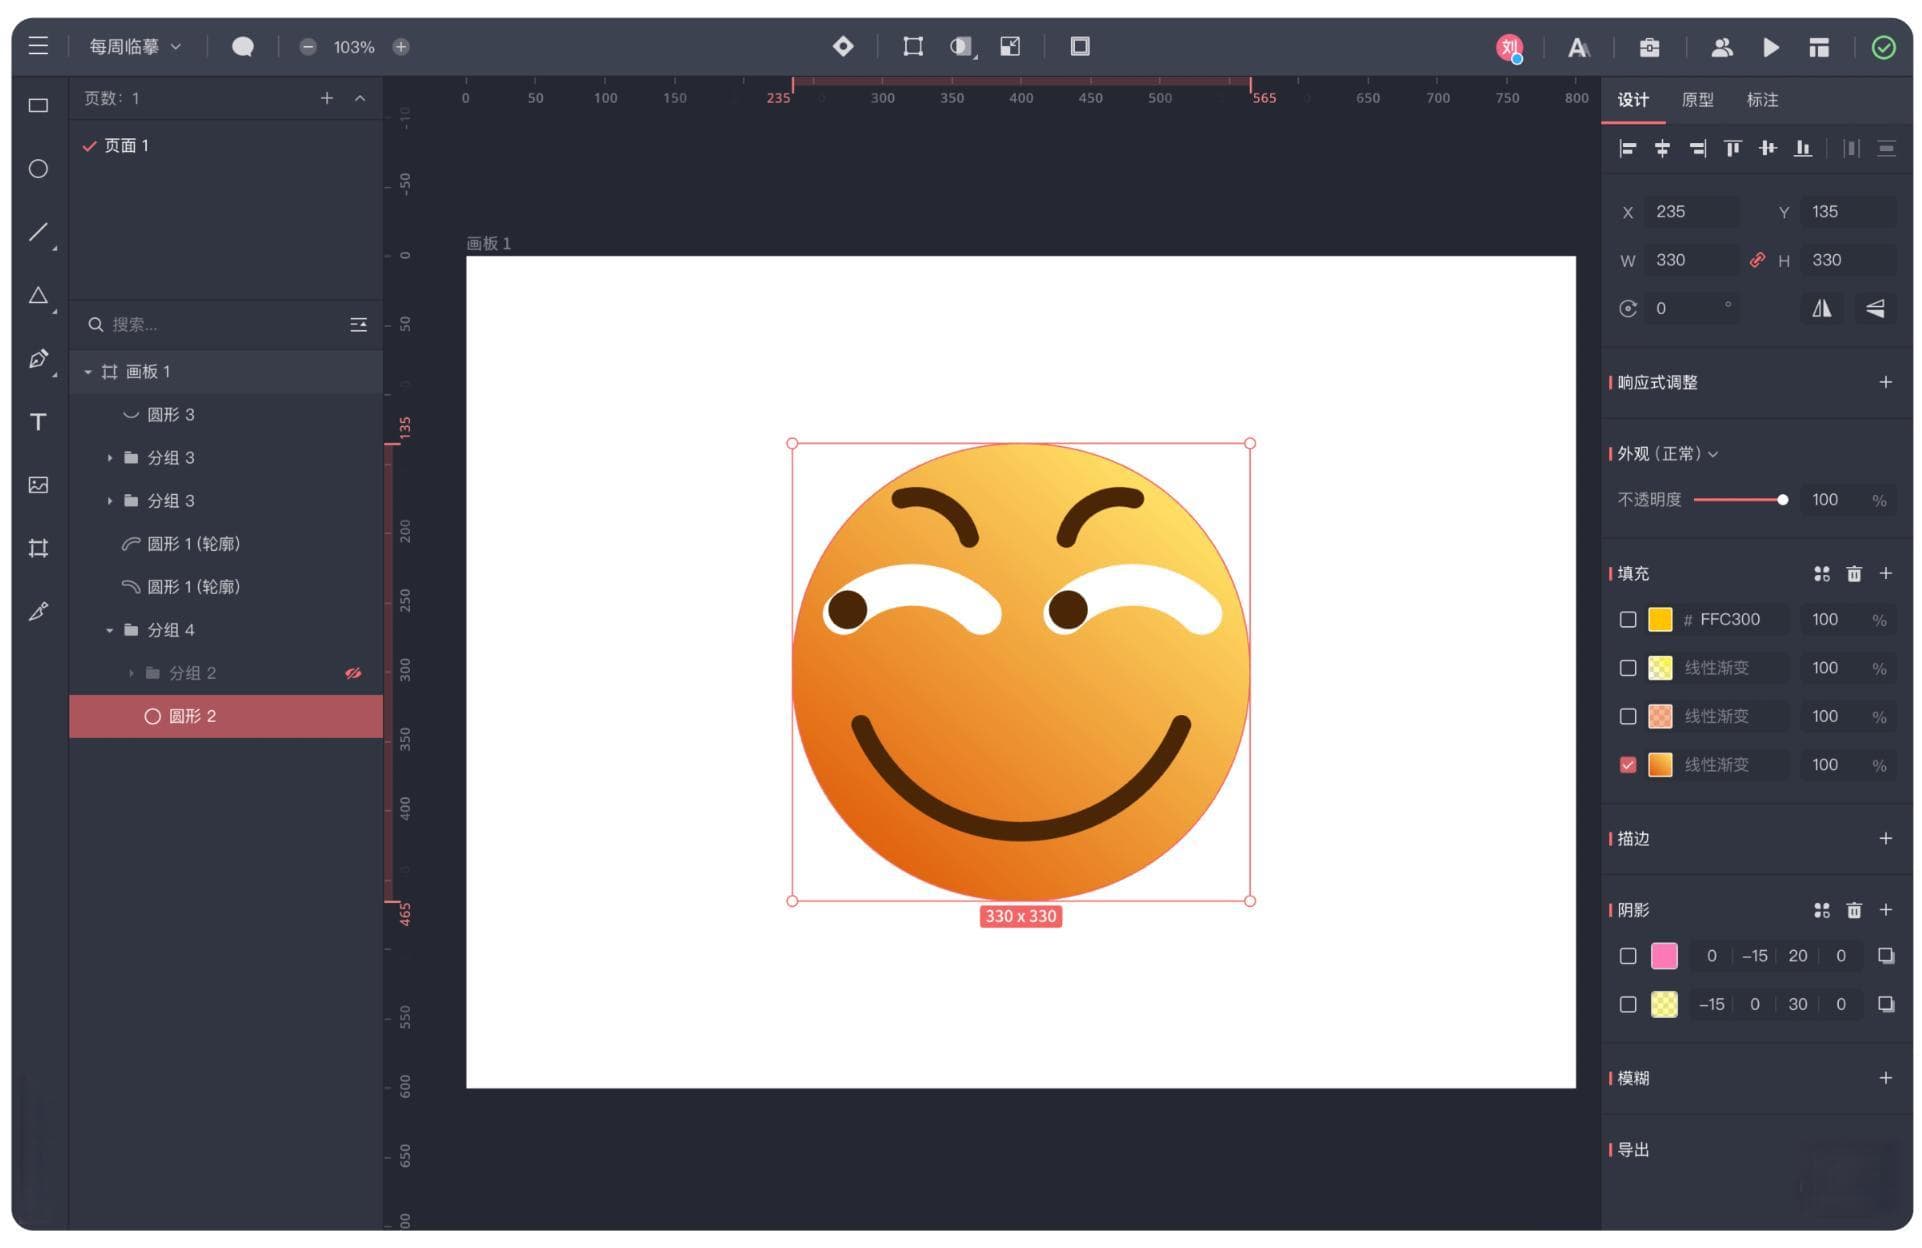The image size is (1922, 1248).
Task: Align selection to top edge
Action: (1732, 149)
